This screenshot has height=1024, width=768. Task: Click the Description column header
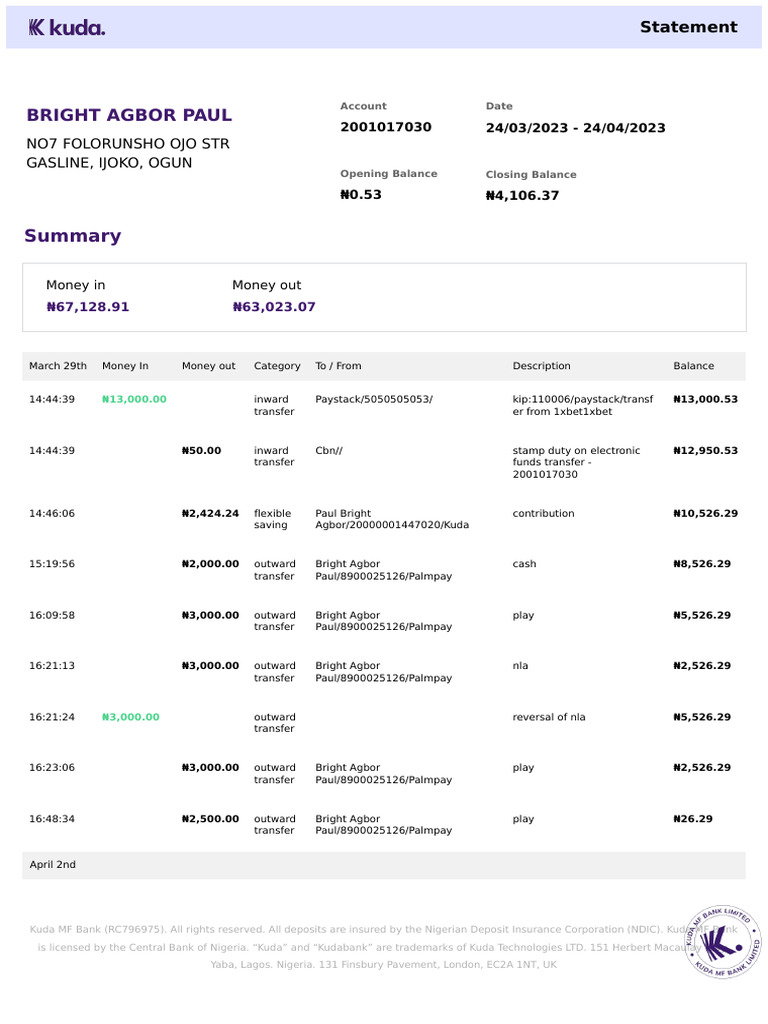[542, 366]
